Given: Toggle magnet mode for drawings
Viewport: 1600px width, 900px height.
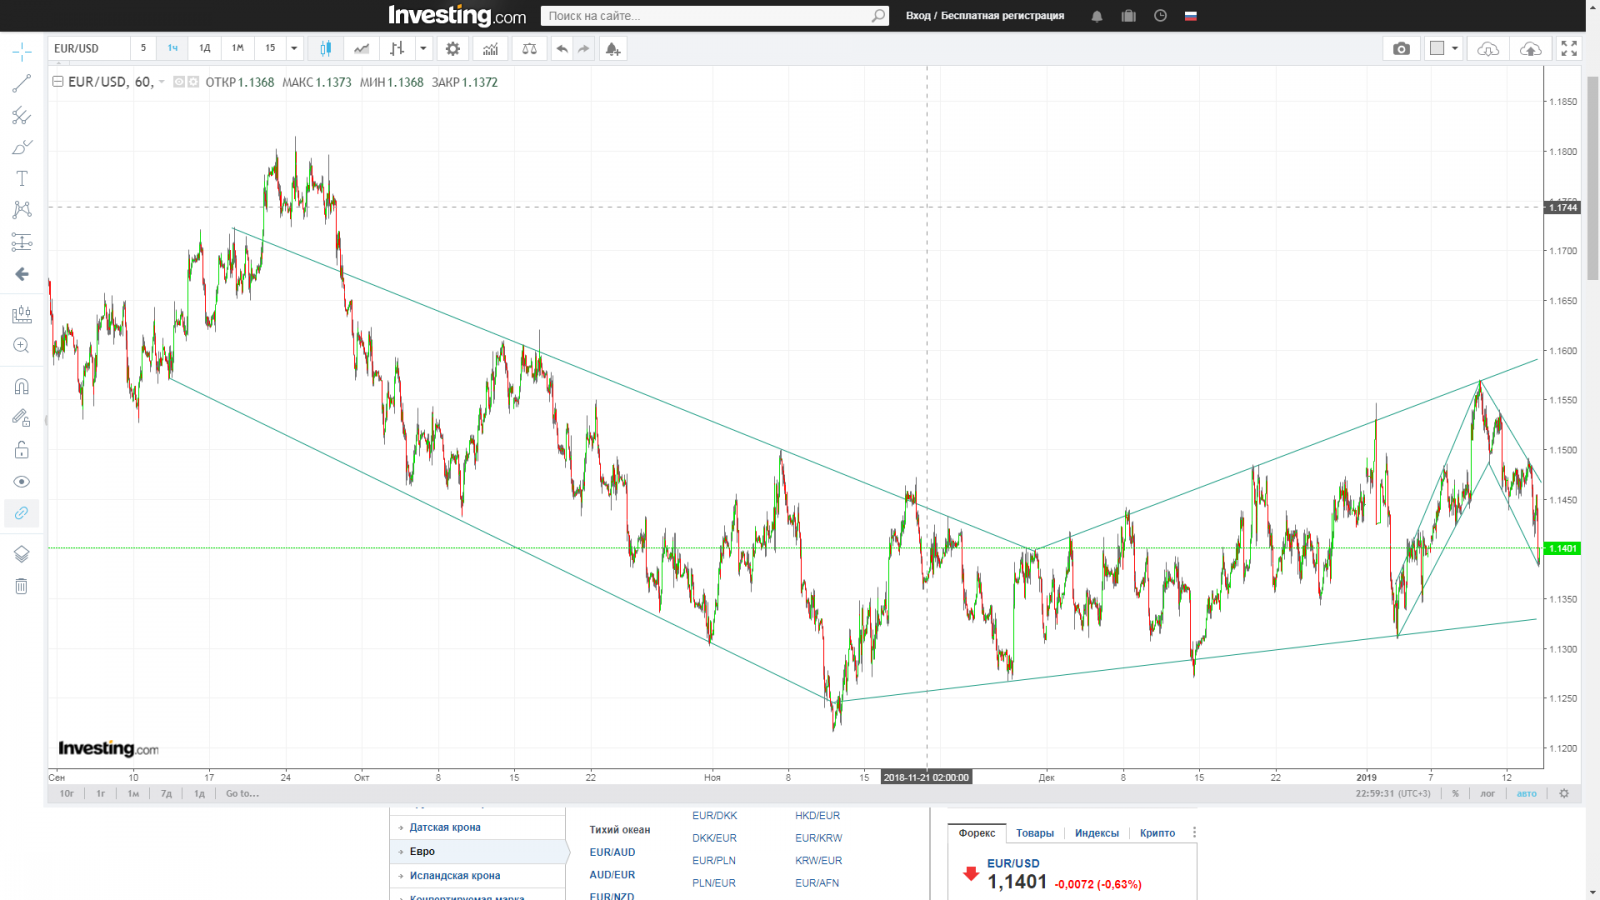Looking at the screenshot, I should tap(21, 387).
